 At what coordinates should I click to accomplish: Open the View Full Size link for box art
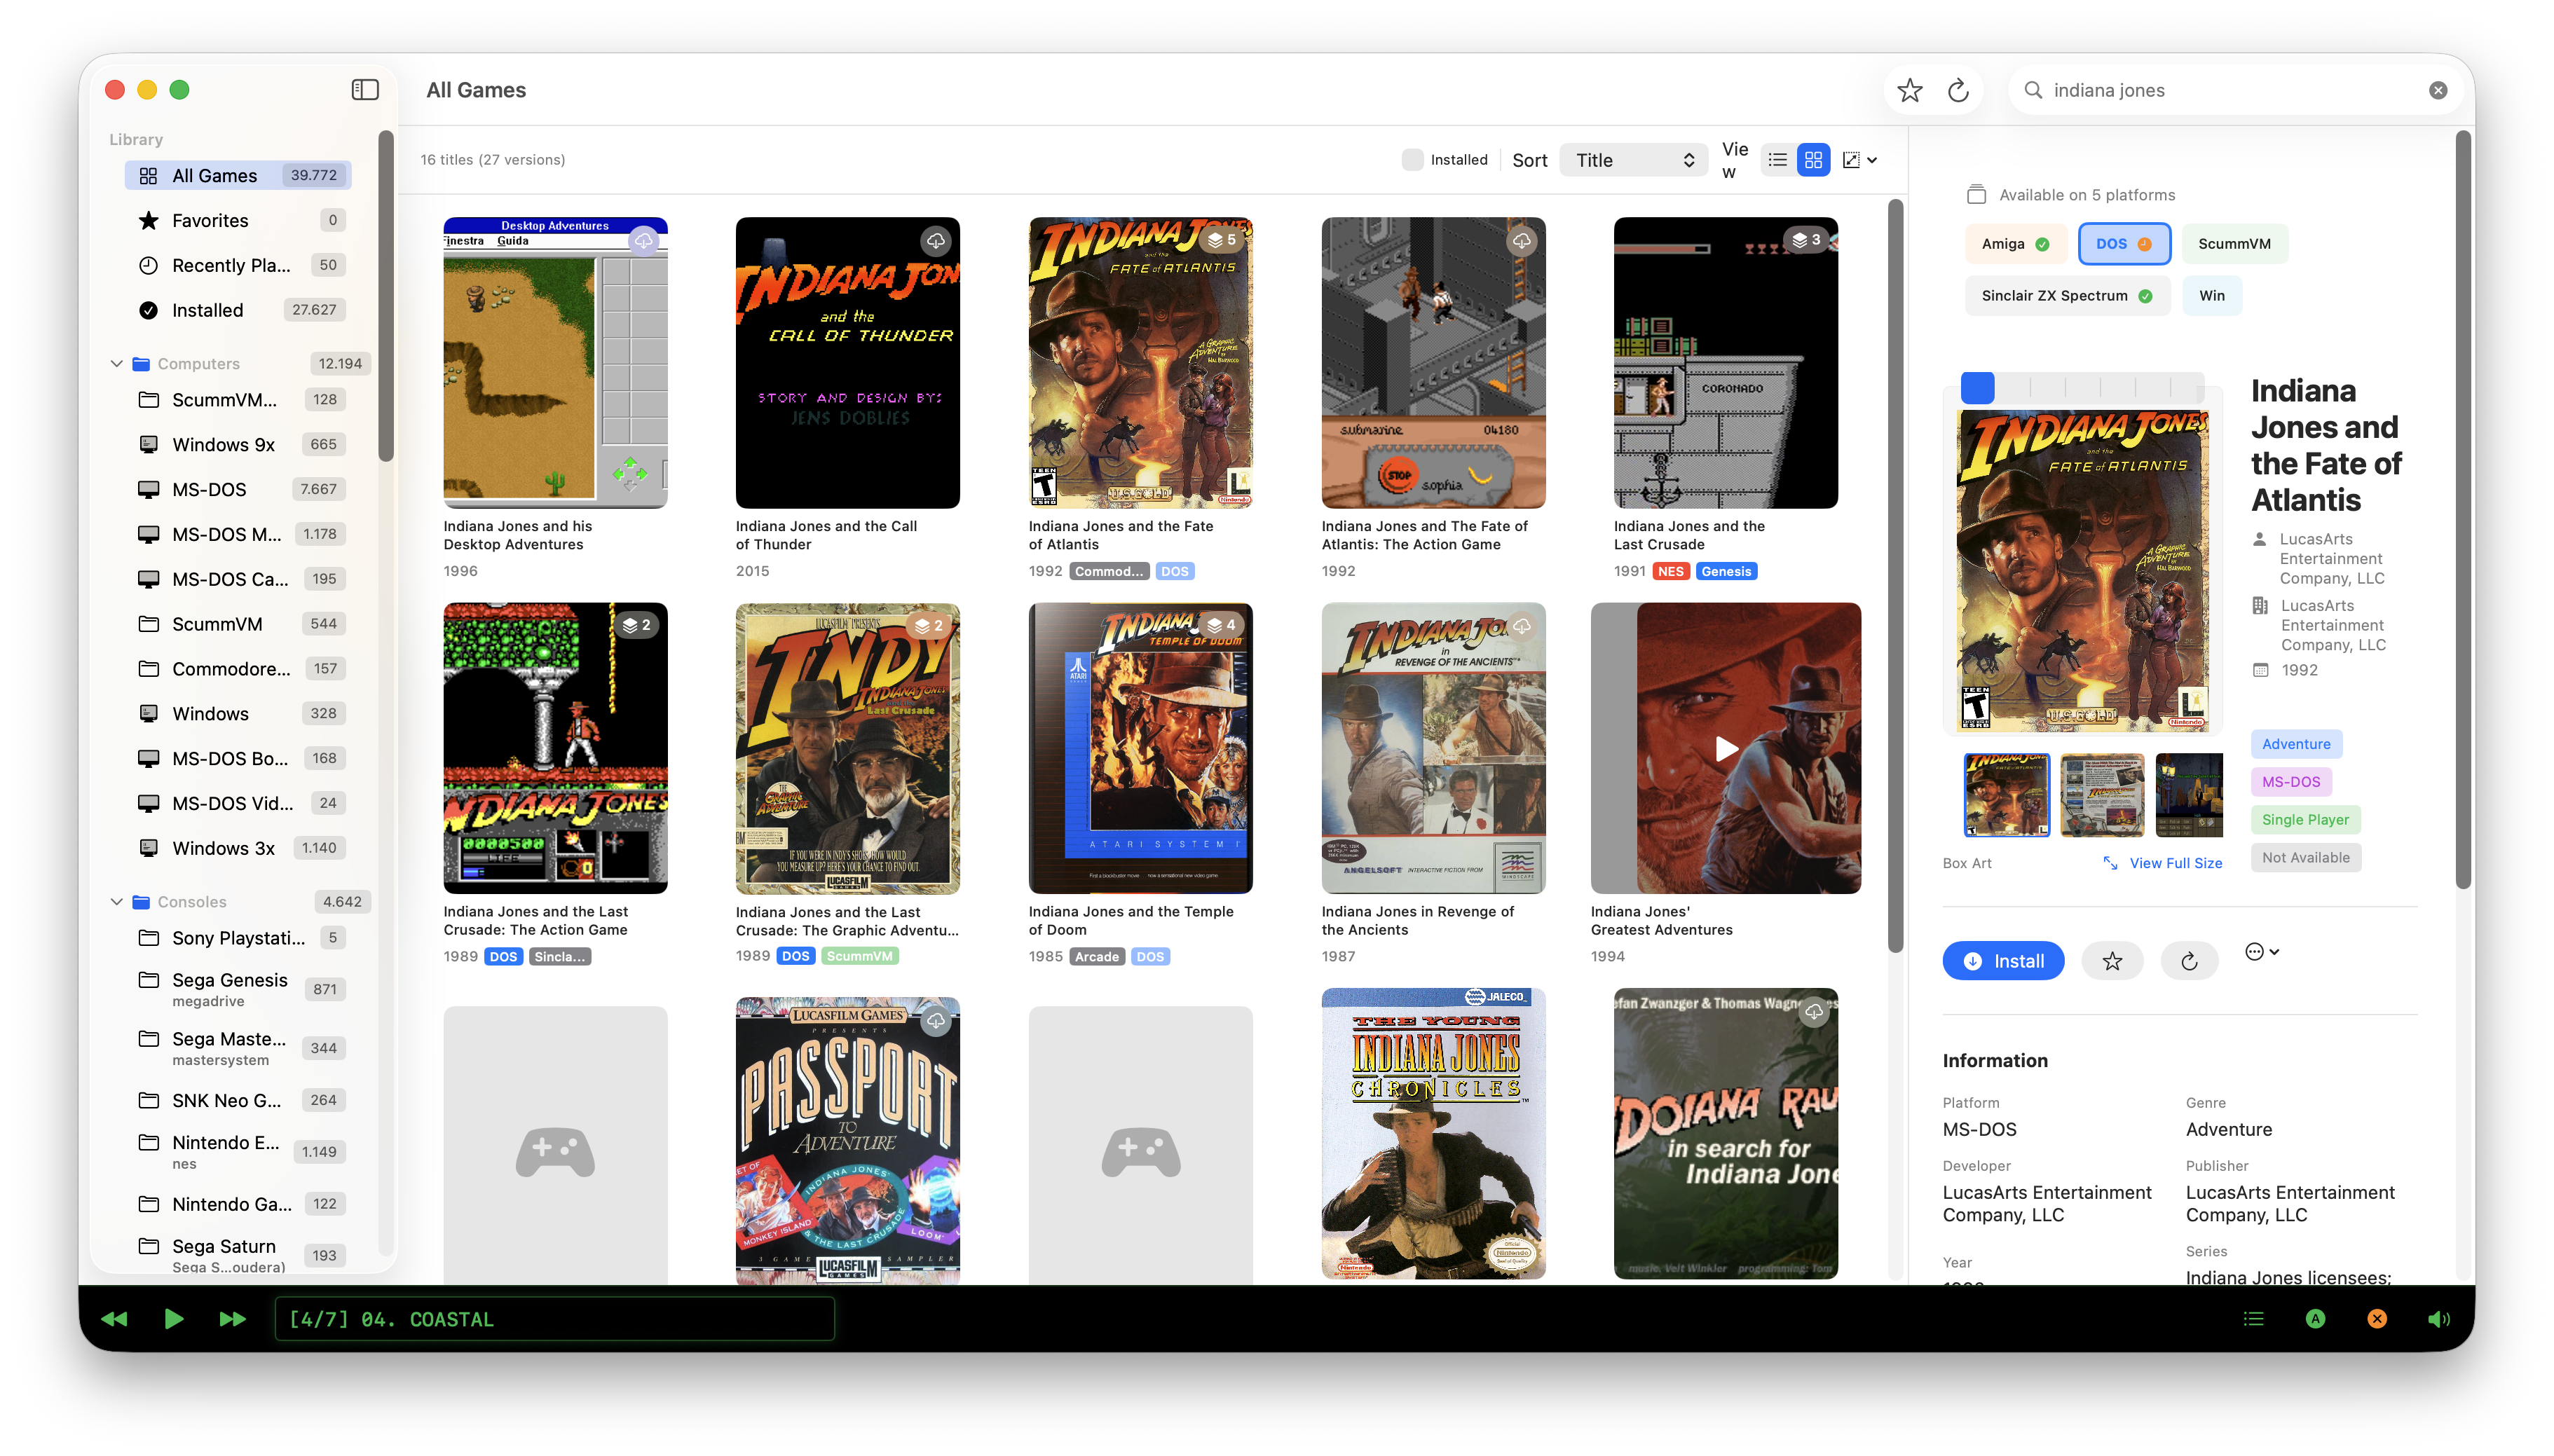[2175, 862]
